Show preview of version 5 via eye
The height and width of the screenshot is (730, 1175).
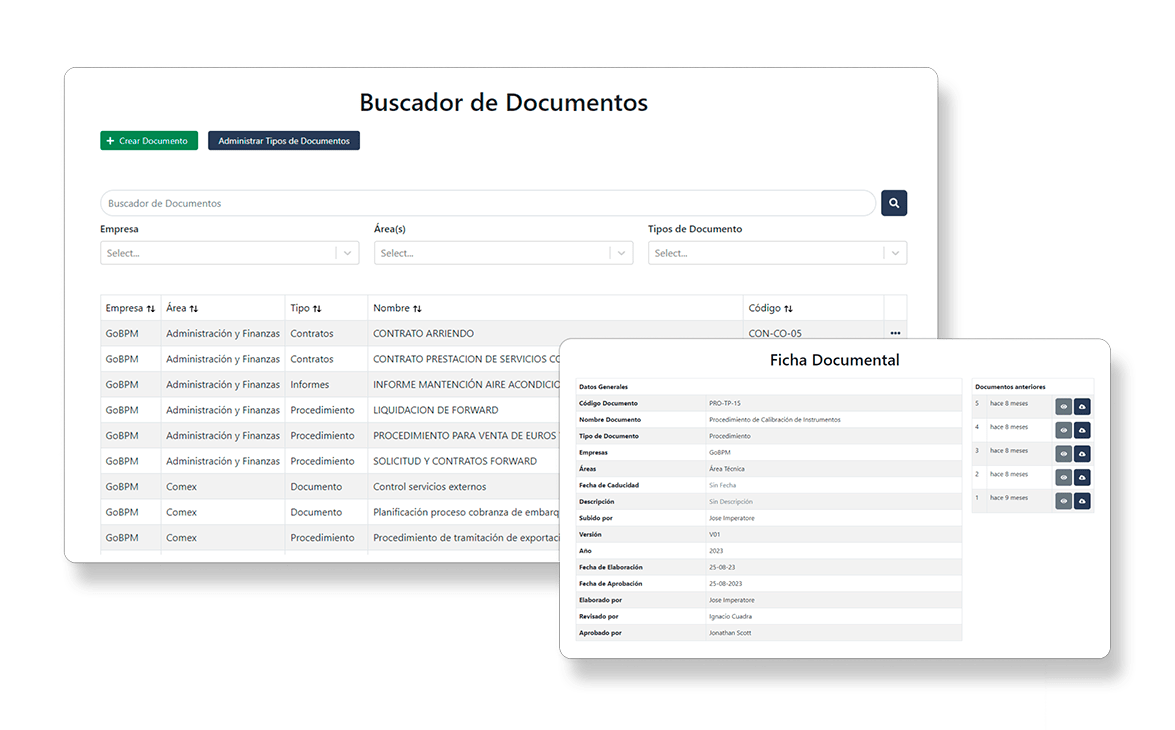1063,406
